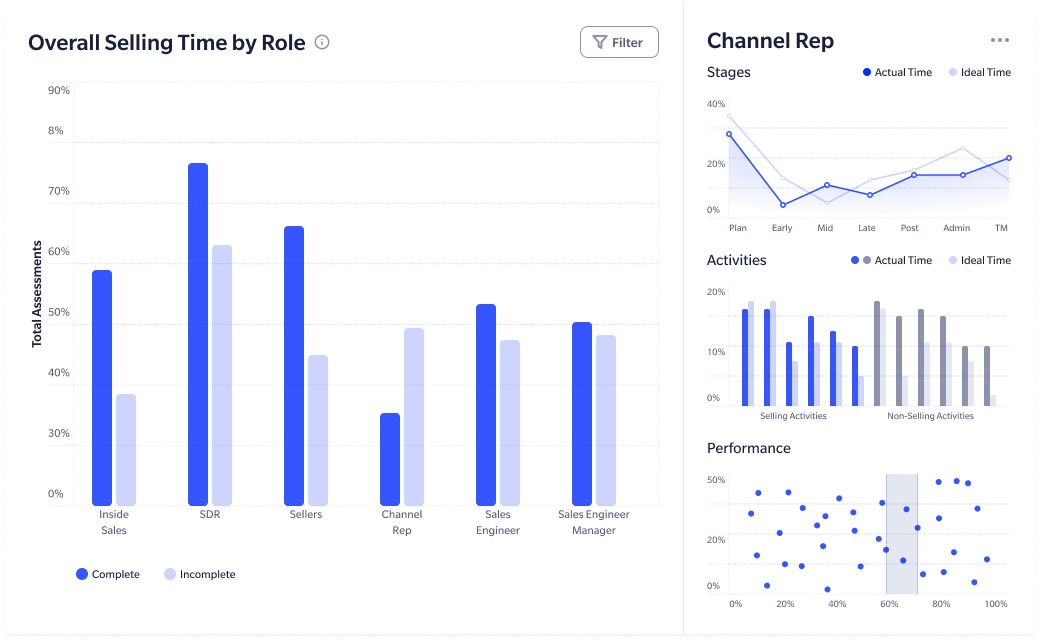Image resolution: width=1040 pixels, height=644 pixels.
Task: Click the Early stage label
Action: coord(782,228)
